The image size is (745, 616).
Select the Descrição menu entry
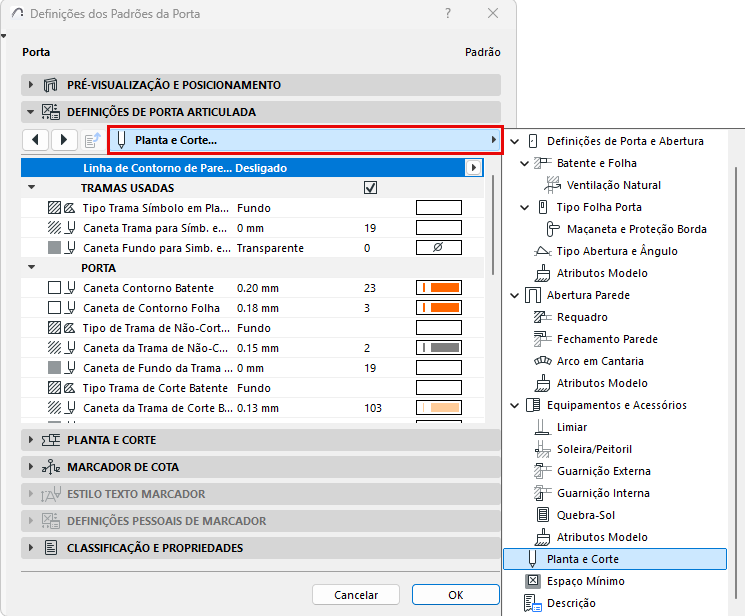pyautogui.click(x=571, y=603)
